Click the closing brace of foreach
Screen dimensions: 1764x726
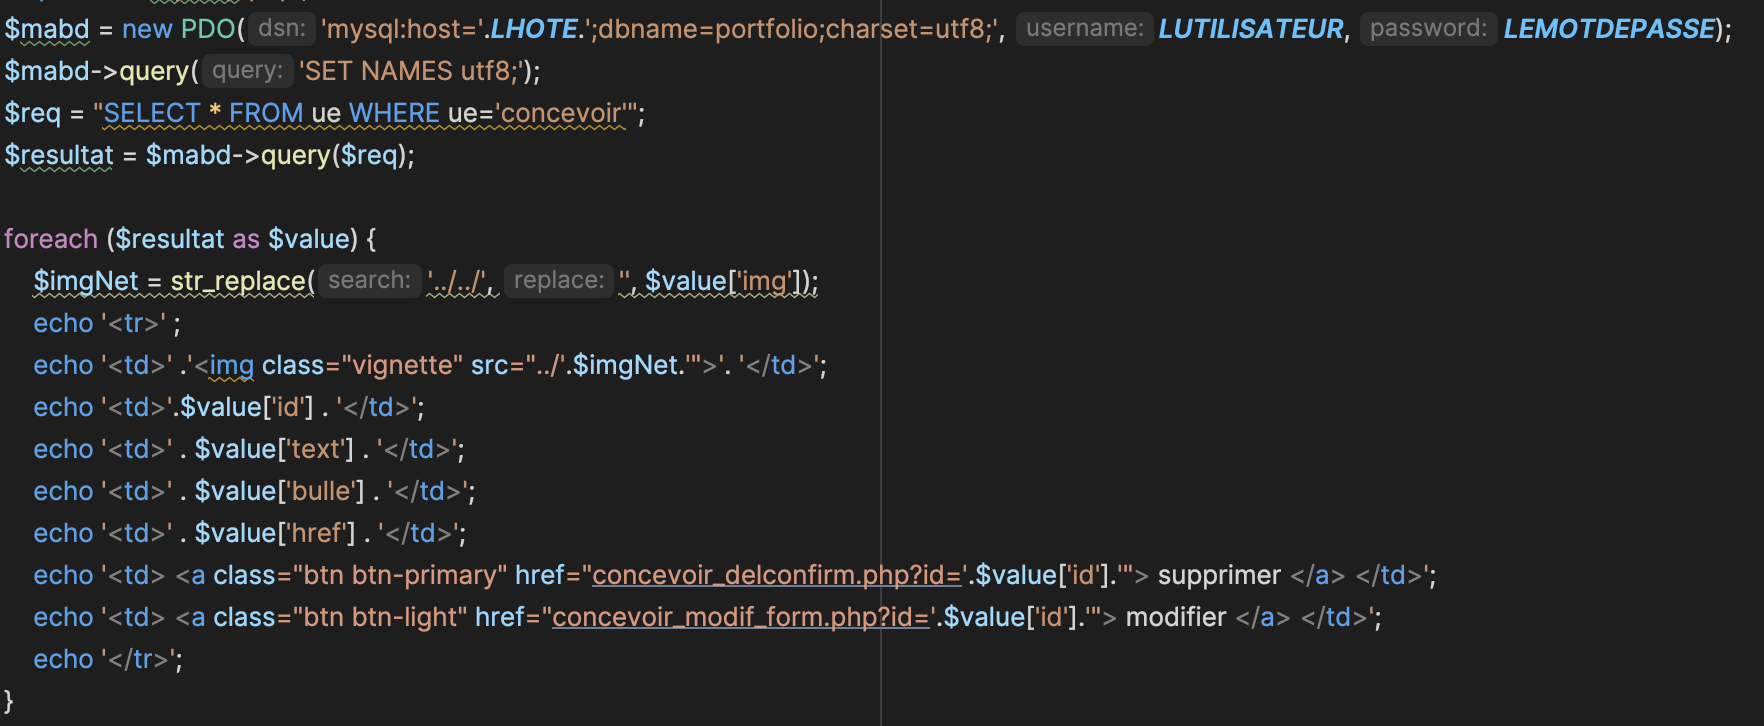pyautogui.click(x=9, y=701)
